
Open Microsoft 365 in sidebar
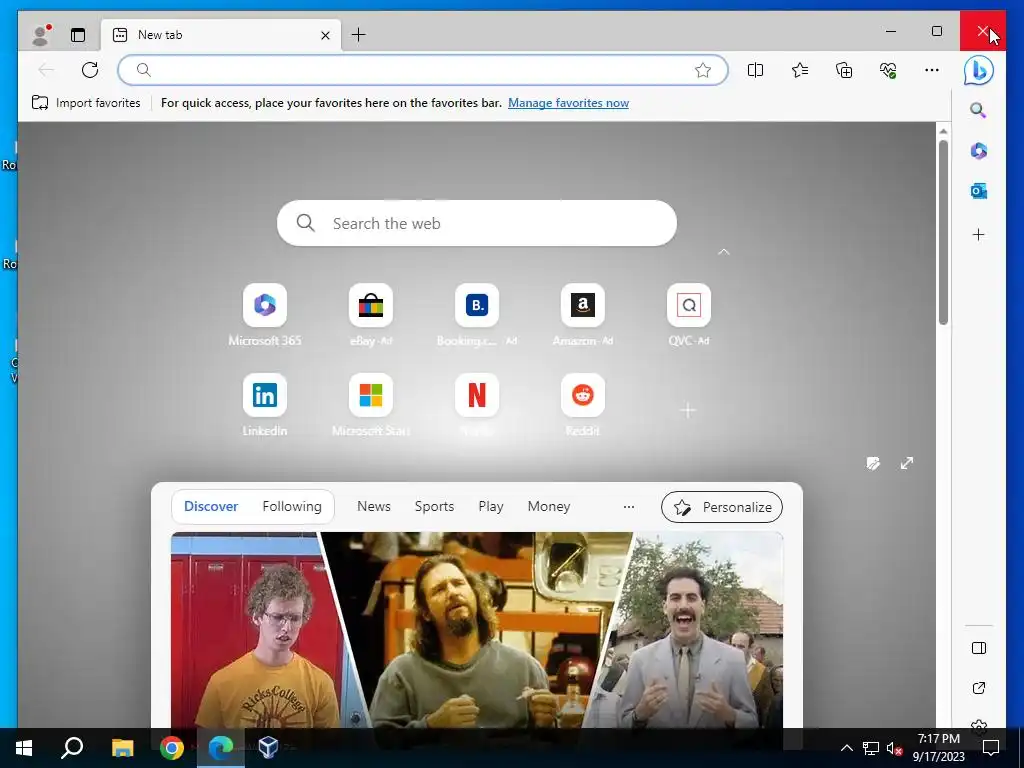coord(978,151)
